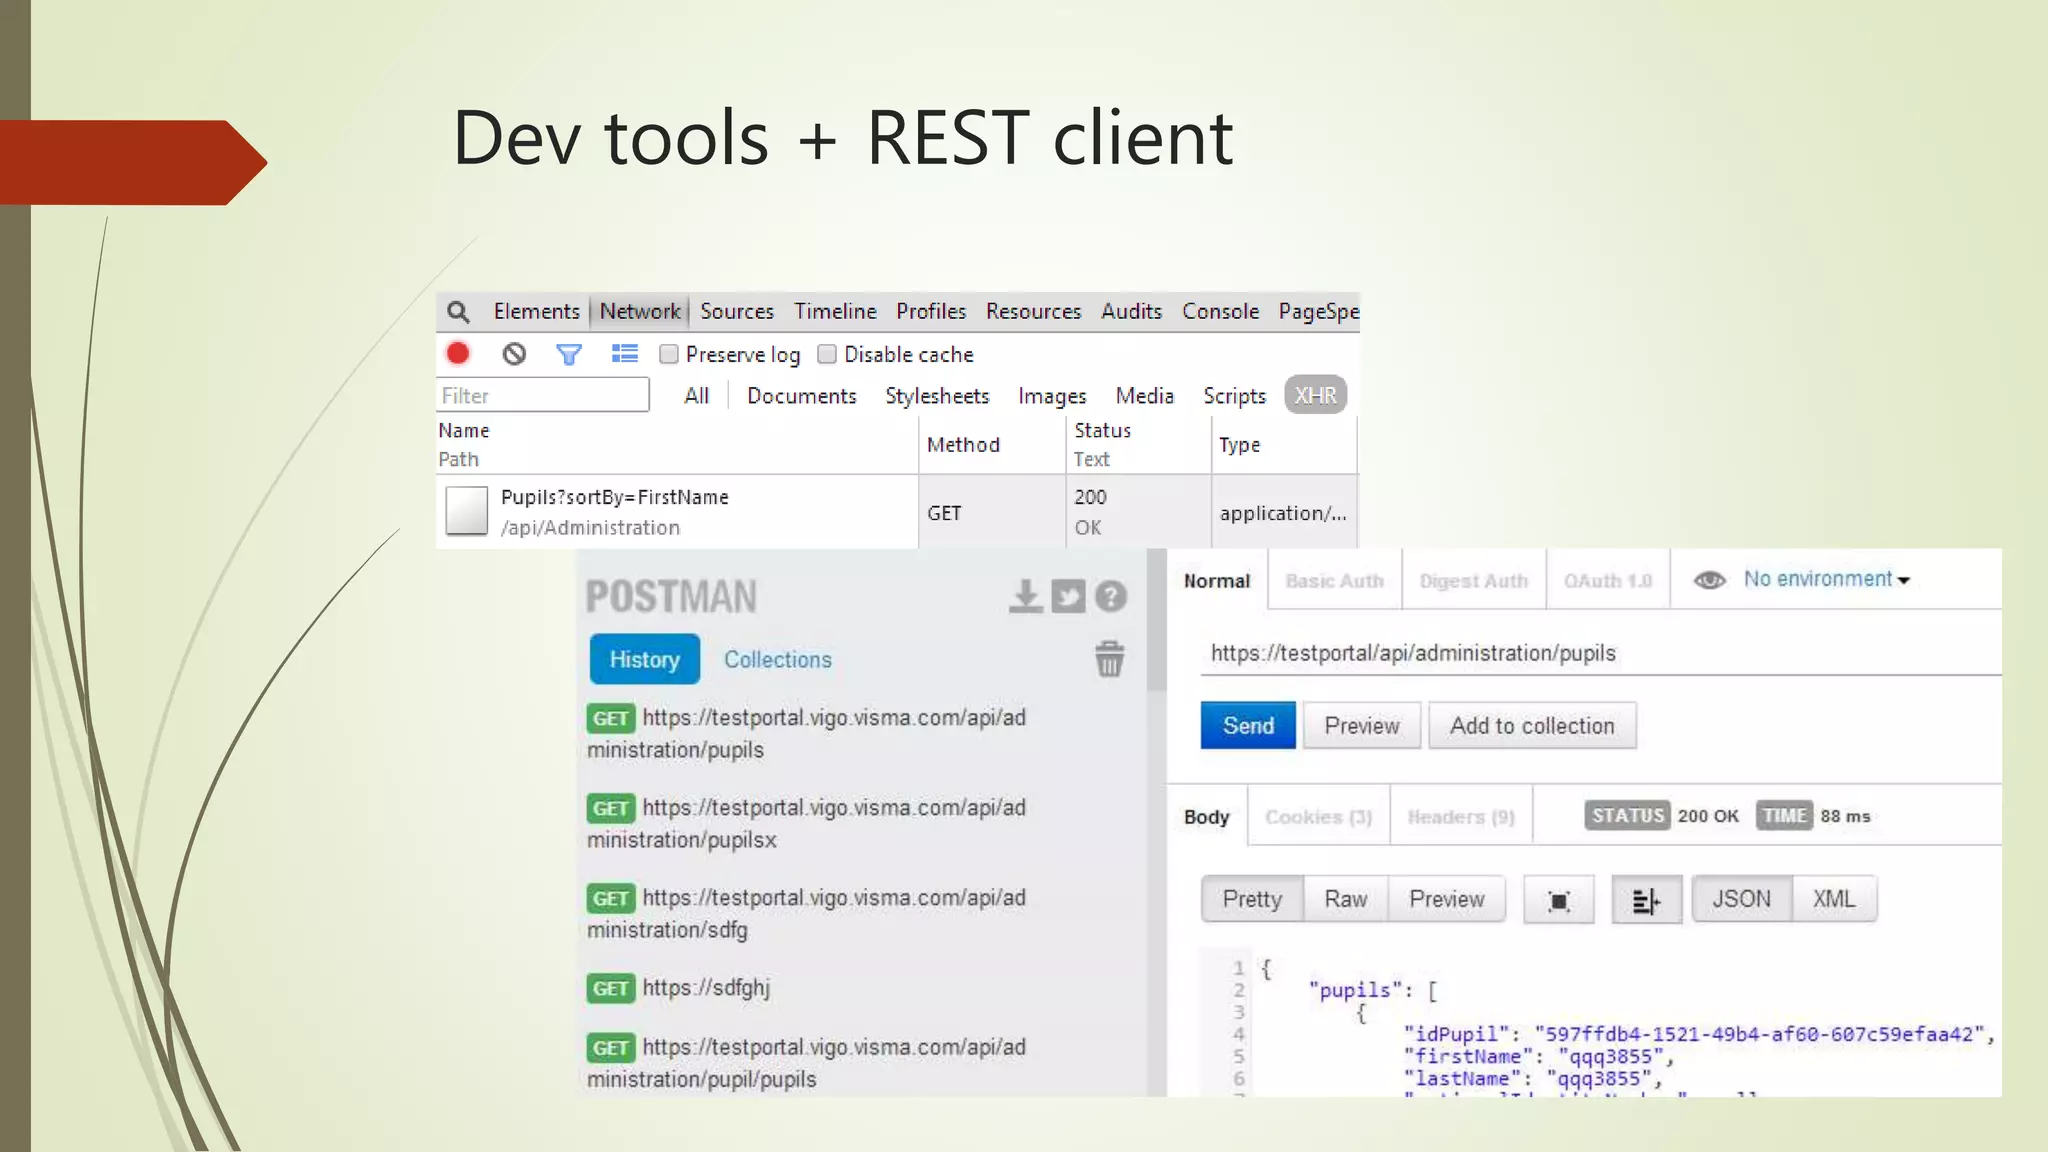Open history entry ending pupil/pupils
This screenshot has width=2048, height=1152.
click(806, 1063)
